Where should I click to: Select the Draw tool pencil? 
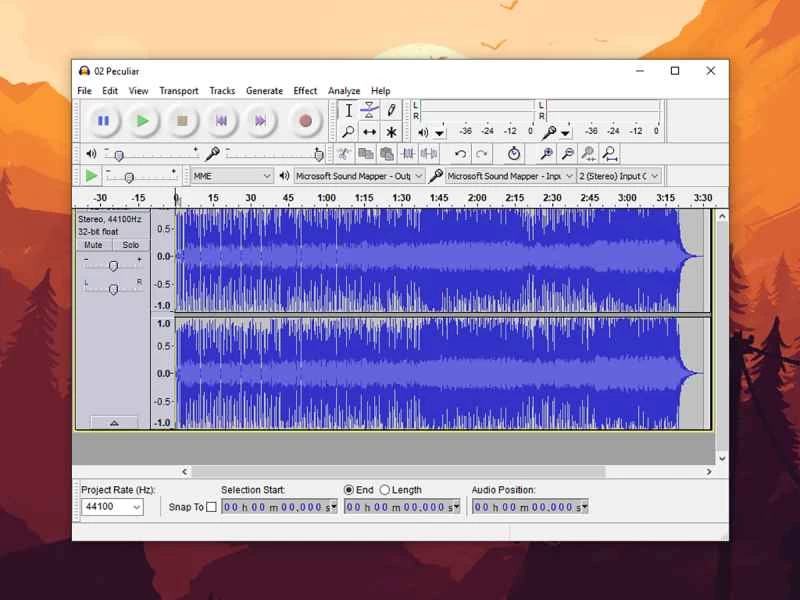coord(390,110)
